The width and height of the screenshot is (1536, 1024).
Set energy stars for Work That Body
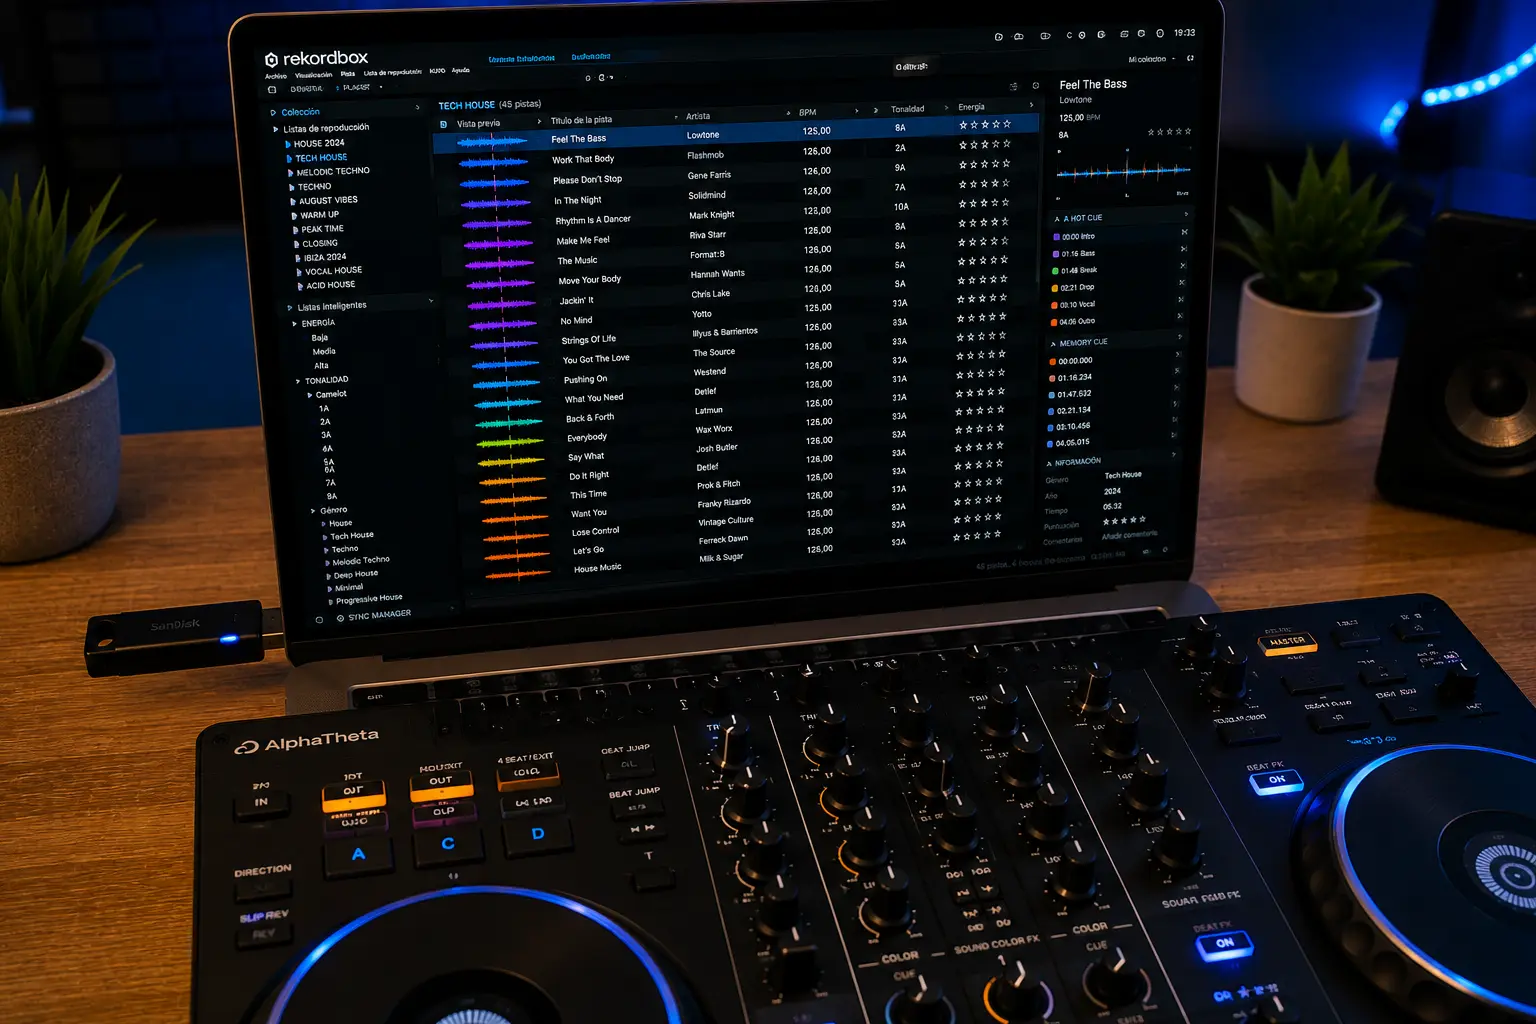(985, 144)
